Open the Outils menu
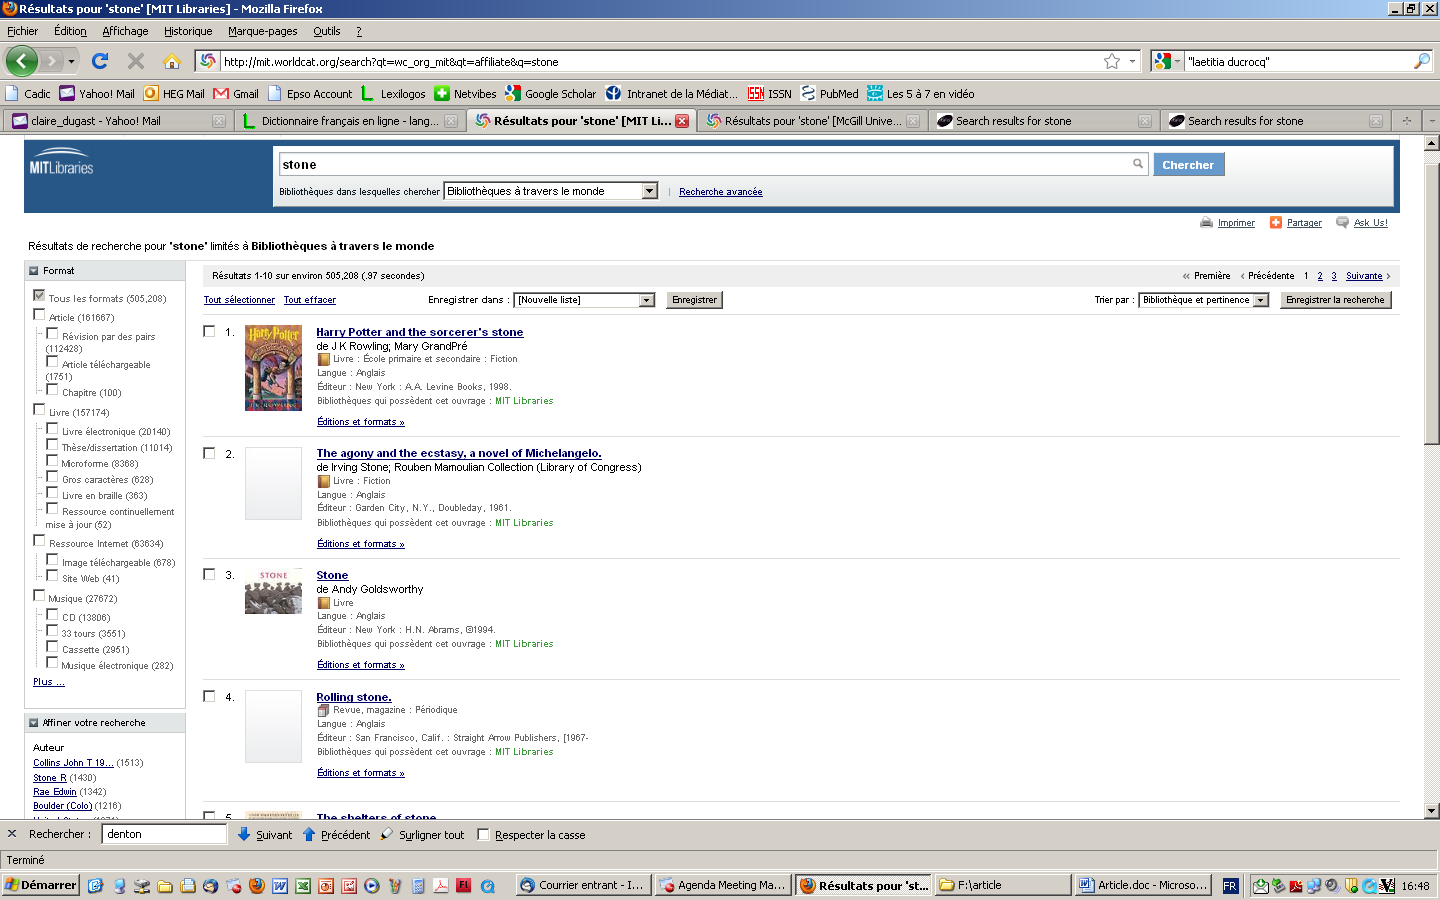 point(327,31)
